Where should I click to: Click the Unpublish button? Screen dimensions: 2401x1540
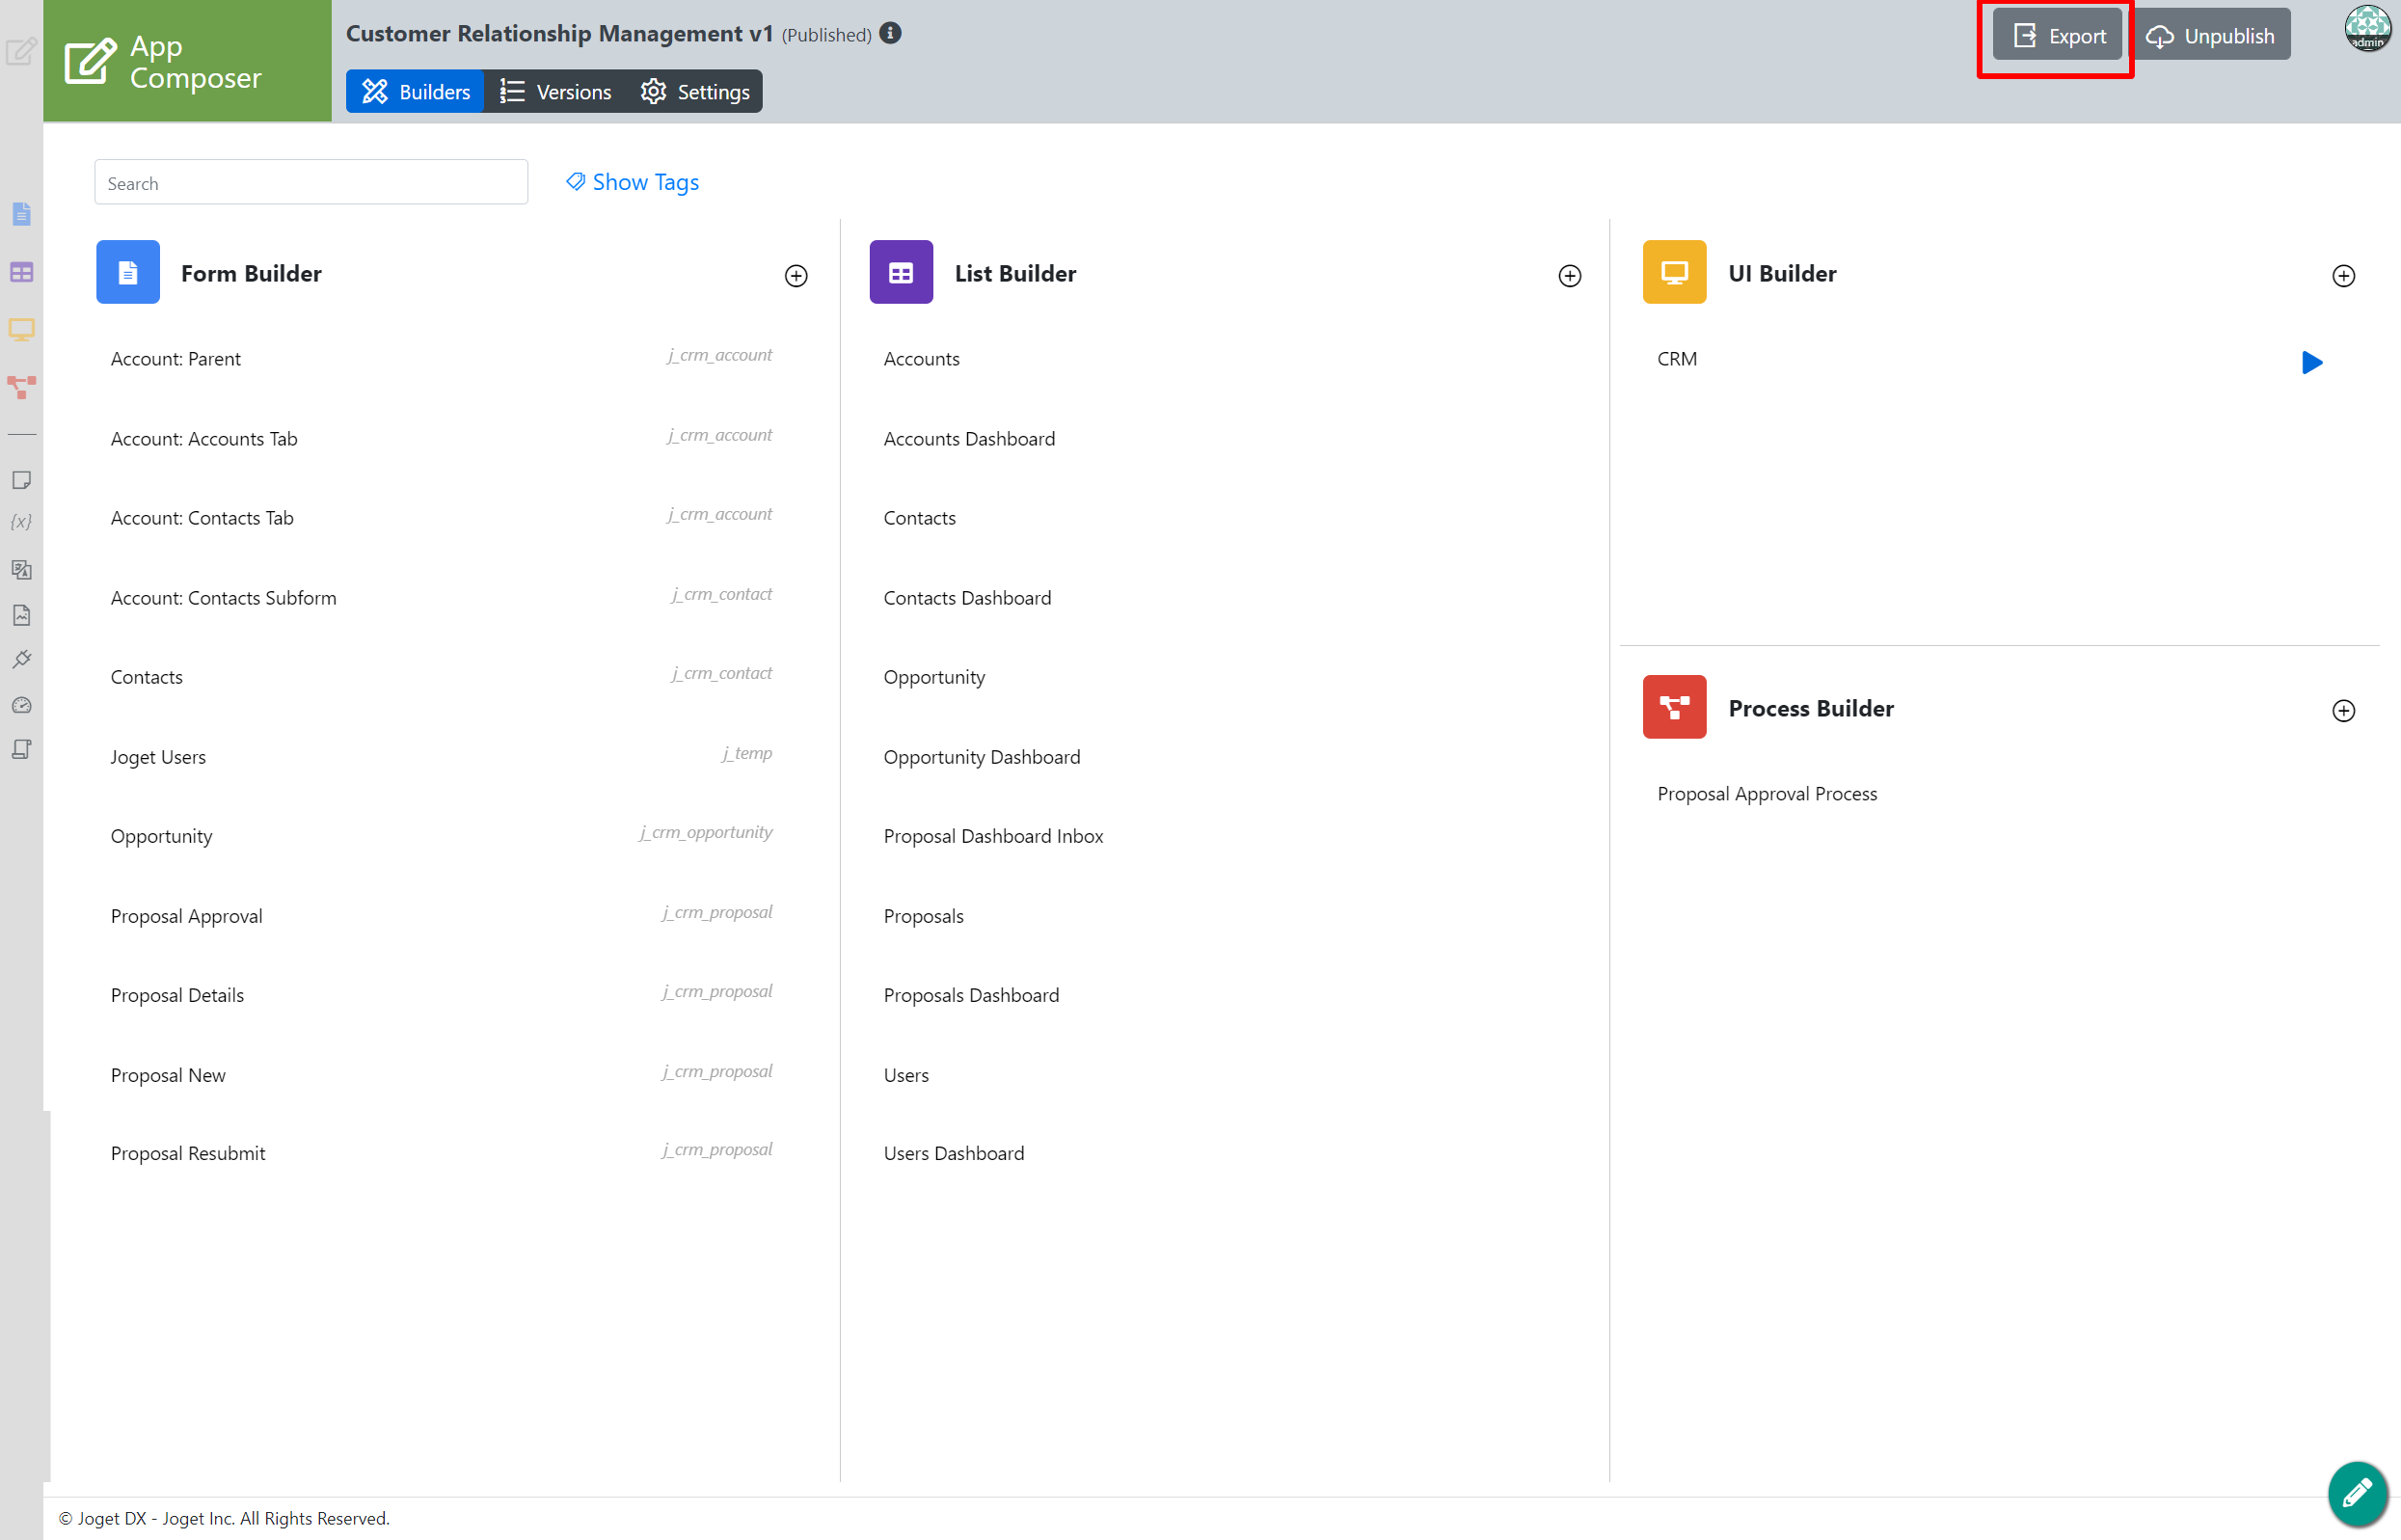(2211, 36)
